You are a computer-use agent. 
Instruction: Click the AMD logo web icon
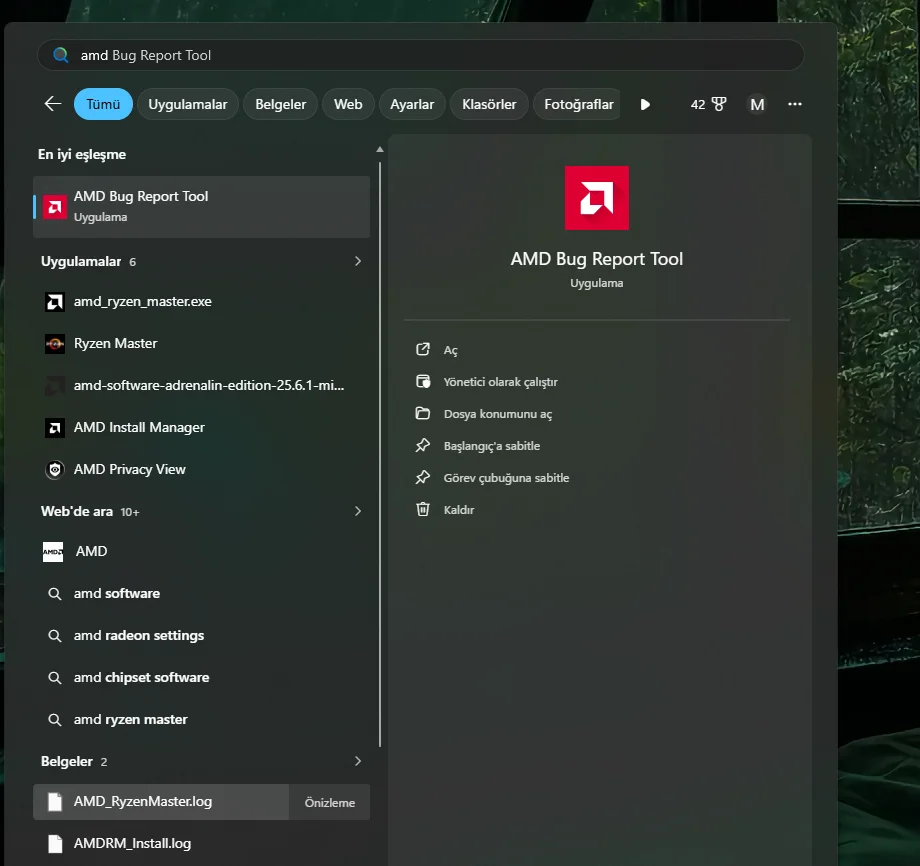[x=53, y=552]
